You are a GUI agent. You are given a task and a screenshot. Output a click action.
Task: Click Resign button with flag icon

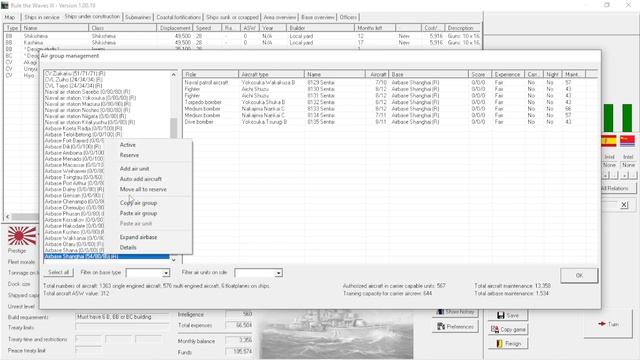click(x=508, y=344)
